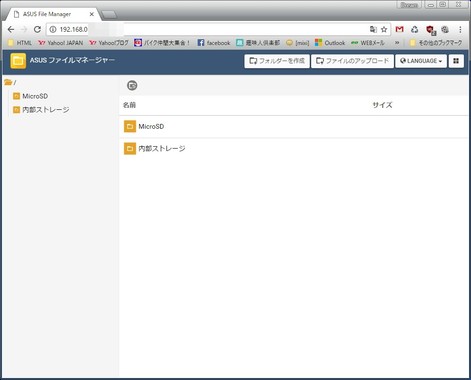Click the root folder icon in sidebar
Viewport: 471px width, 380px height.
click(8, 82)
